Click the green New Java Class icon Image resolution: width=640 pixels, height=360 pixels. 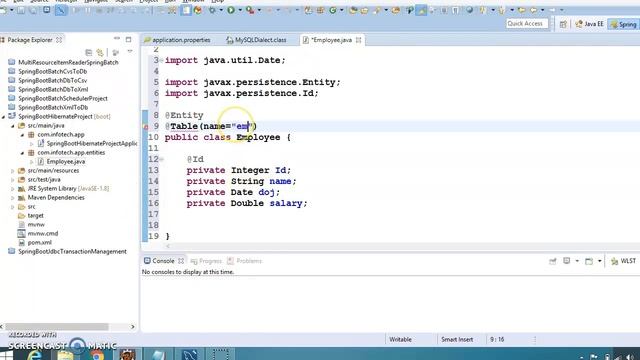tap(333, 10)
